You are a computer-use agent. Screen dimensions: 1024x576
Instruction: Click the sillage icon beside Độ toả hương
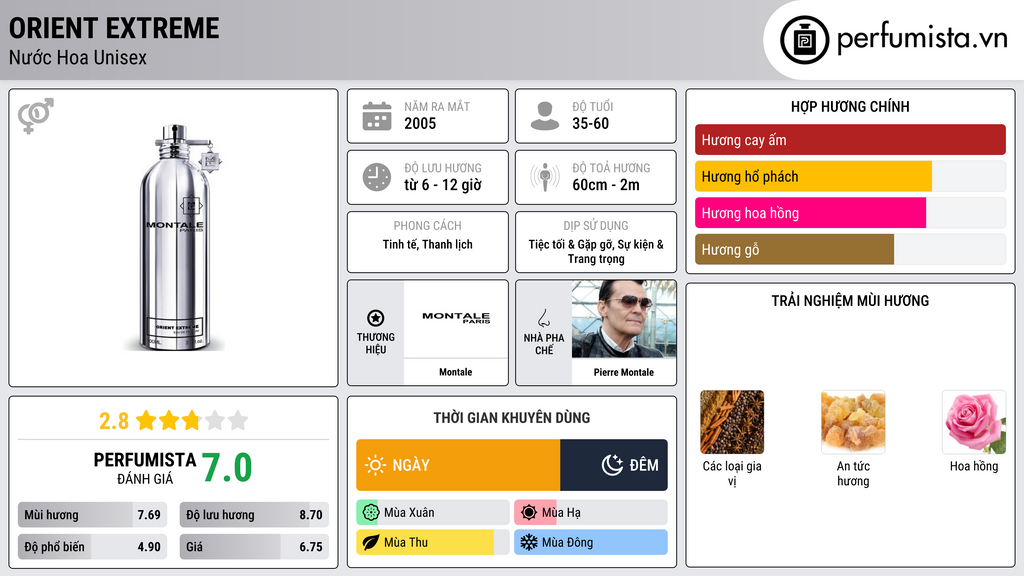tap(544, 177)
